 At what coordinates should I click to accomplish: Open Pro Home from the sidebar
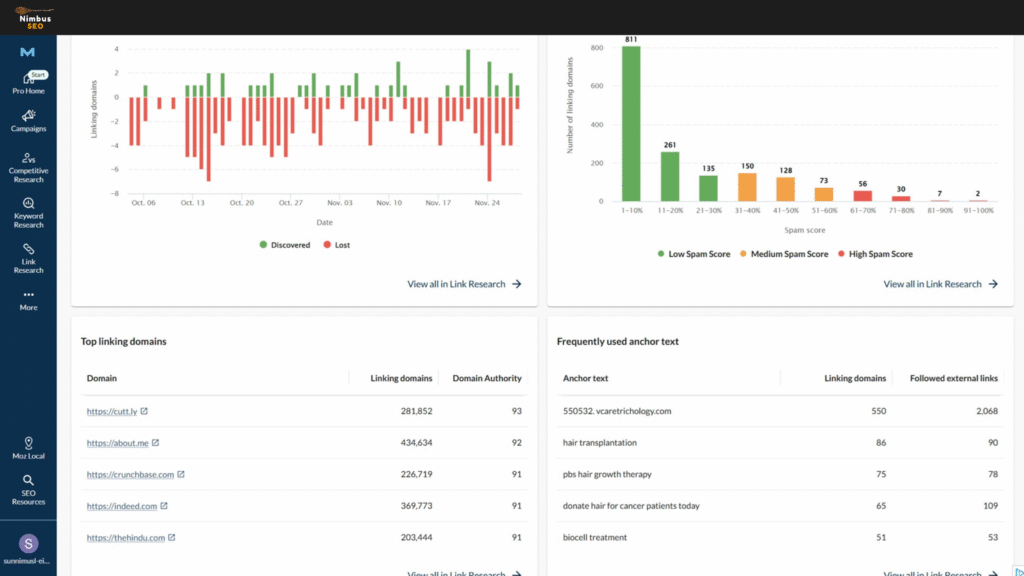[x=28, y=83]
